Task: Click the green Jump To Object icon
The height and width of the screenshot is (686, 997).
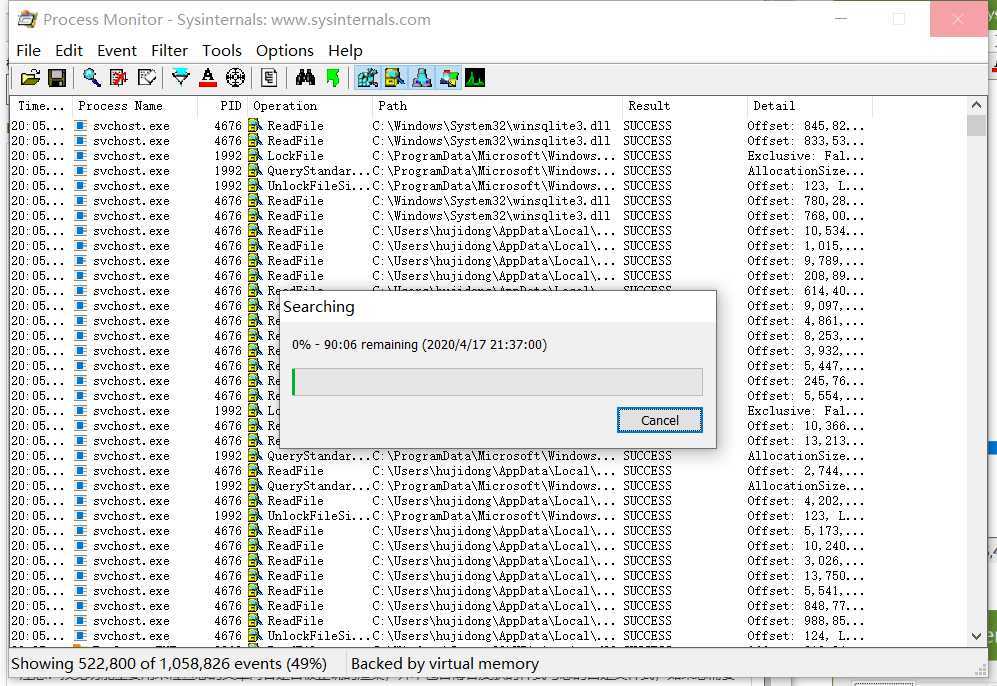Action: [x=333, y=78]
